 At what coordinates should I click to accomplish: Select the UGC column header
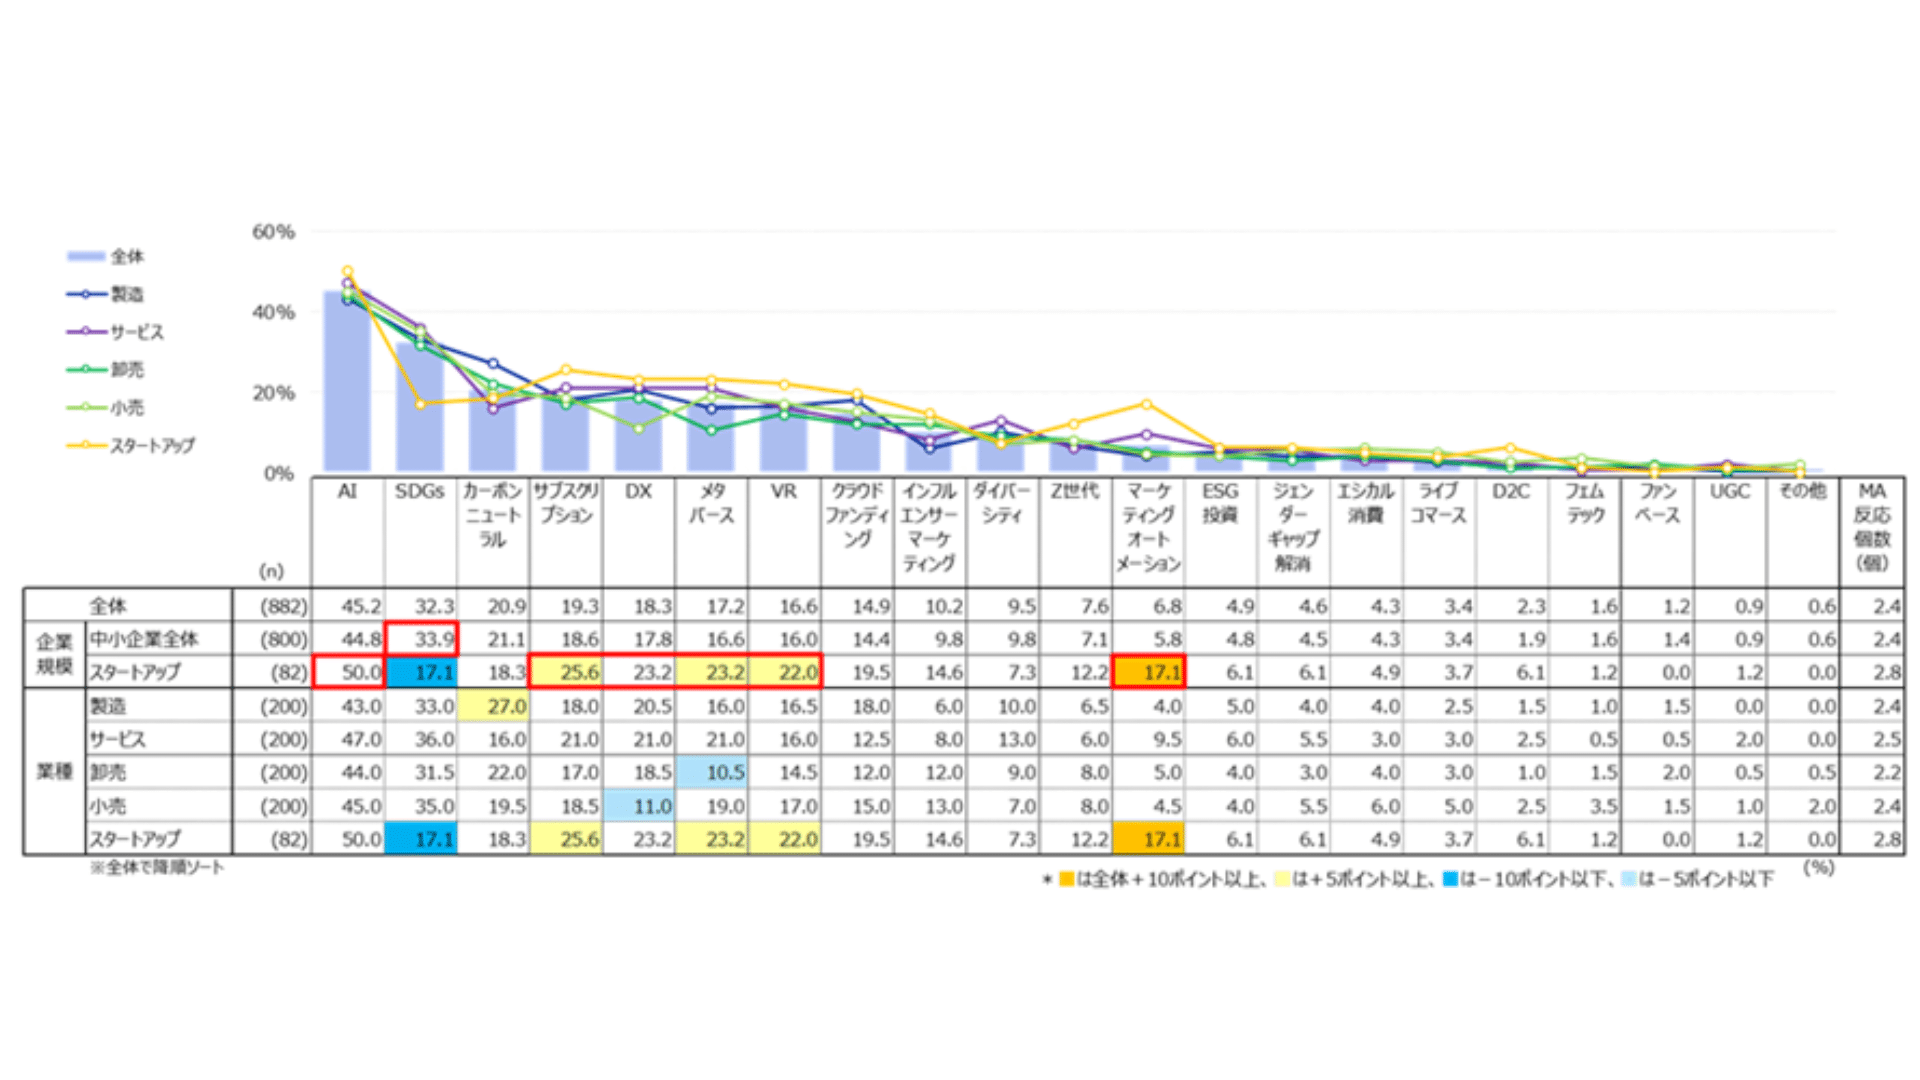pyautogui.click(x=1729, y=492)
